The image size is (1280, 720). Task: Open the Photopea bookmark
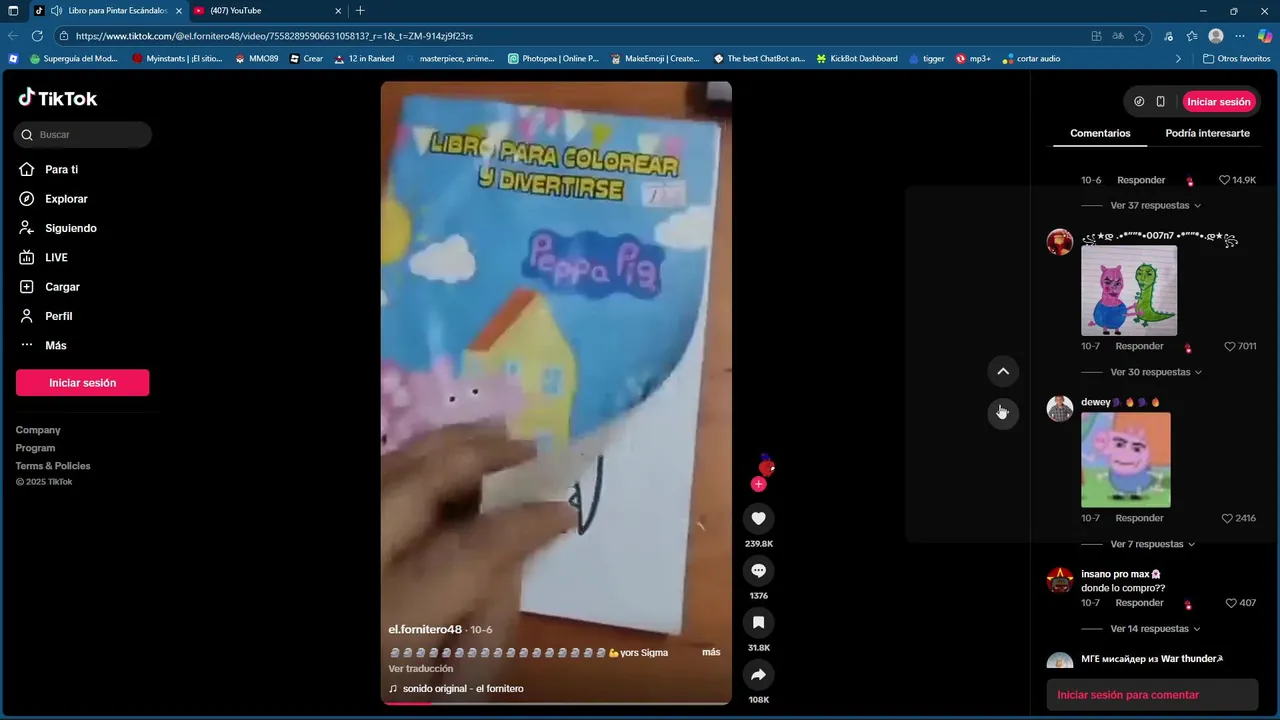click(553, 59)
